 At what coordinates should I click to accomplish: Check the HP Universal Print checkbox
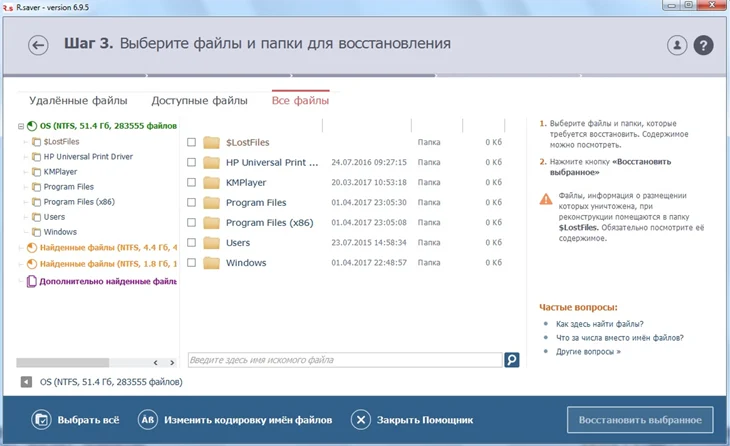[x=191, y=162]
